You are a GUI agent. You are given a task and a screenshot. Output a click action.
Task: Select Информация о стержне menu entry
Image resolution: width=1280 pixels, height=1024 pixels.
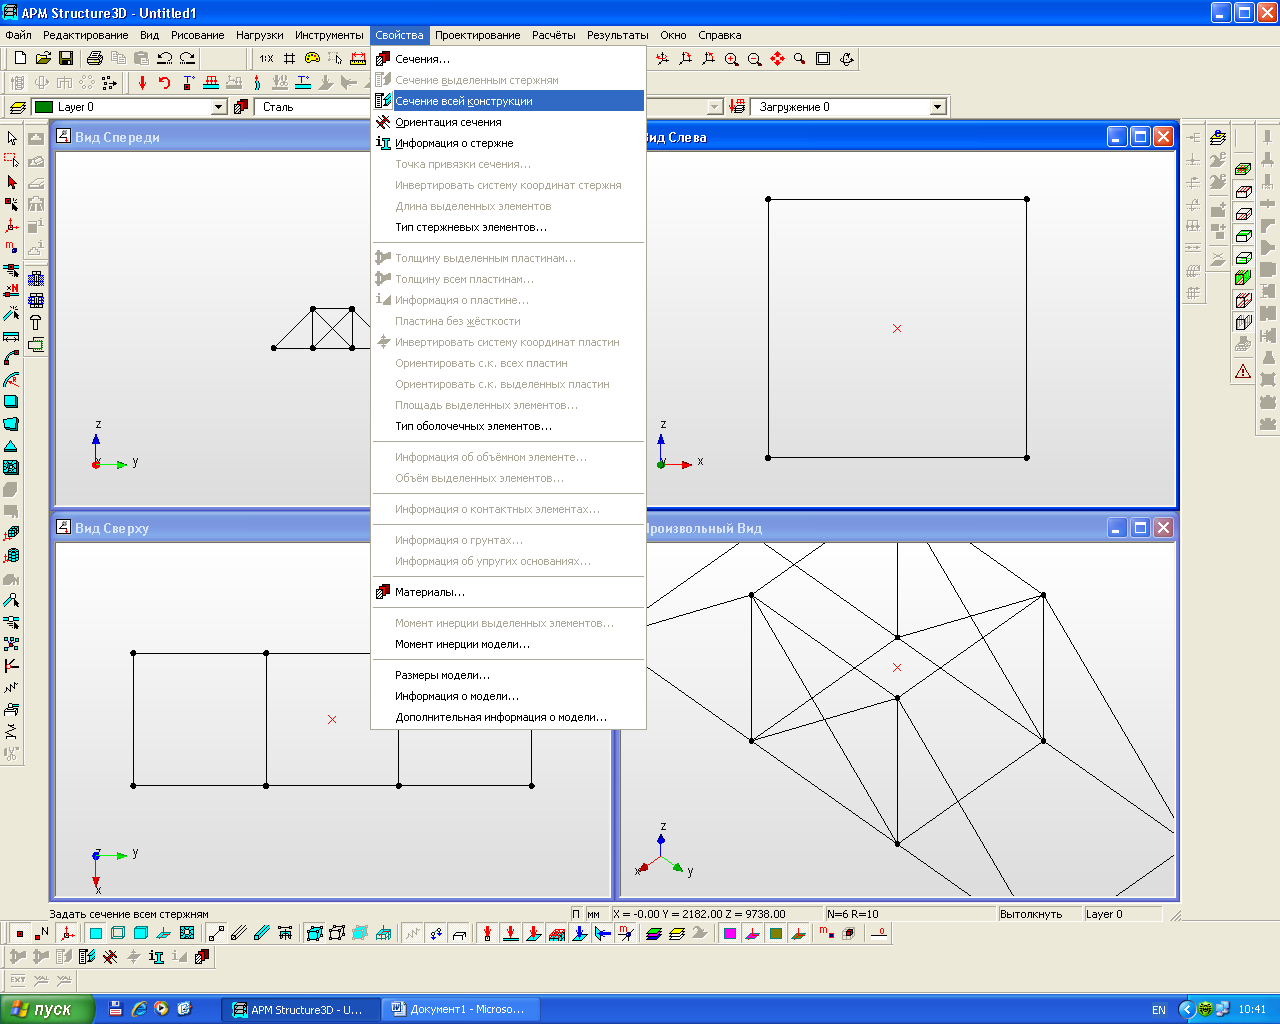(x=508, y=143)
